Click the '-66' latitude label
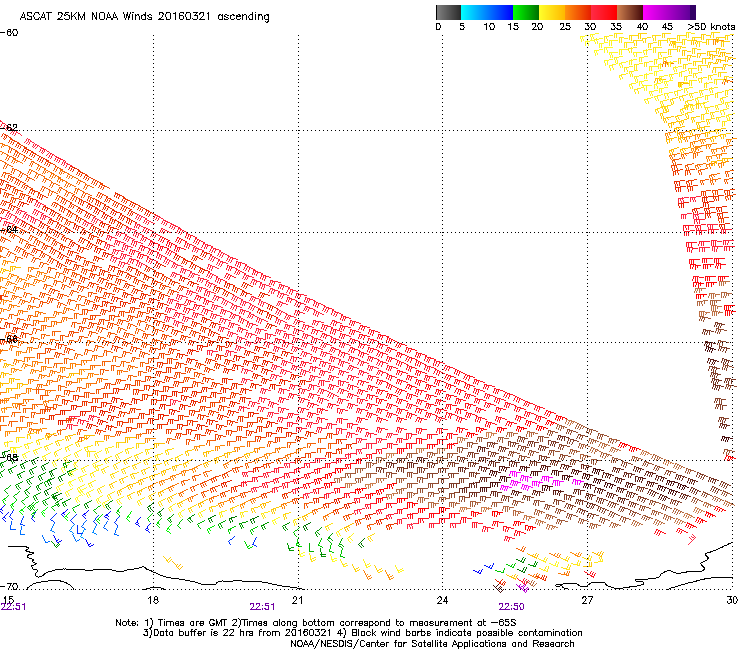The height and width of the screenshot is (650, 740). click(9, 339)
